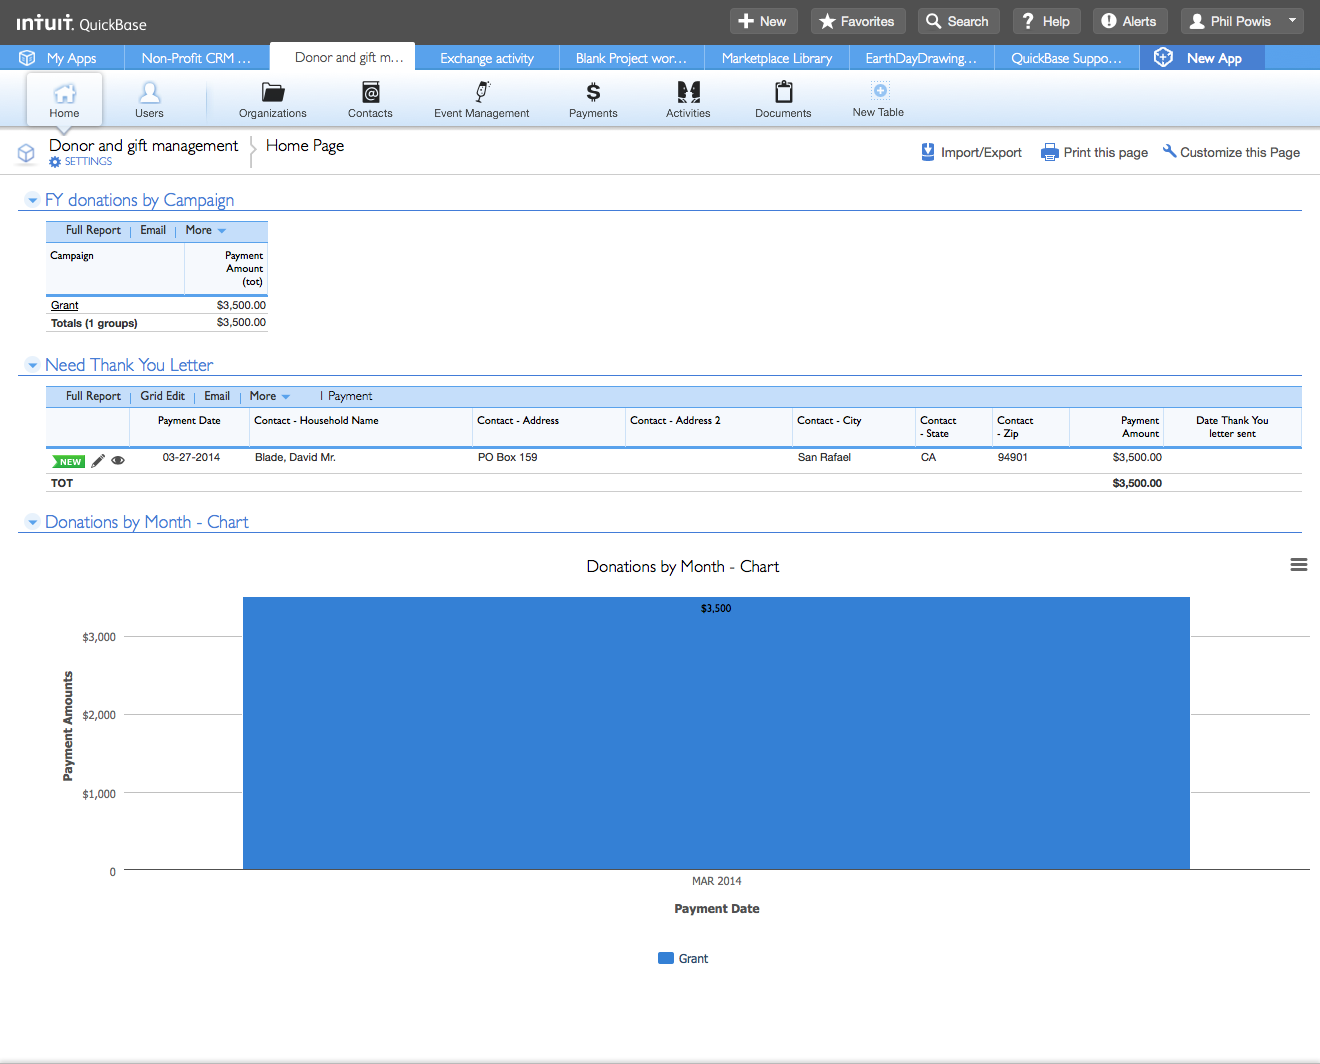Open the Activities table icon
Viewport: 1320px width, 1064px height.
point(688,93)
